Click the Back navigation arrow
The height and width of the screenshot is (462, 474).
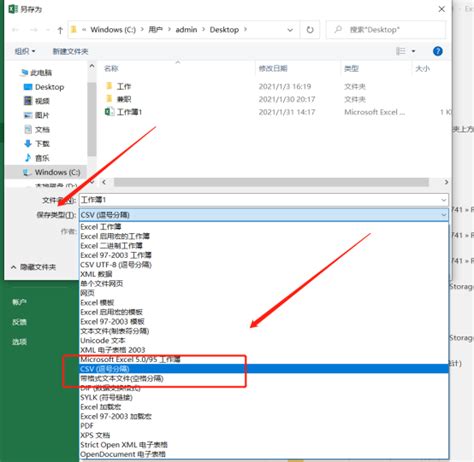15,30
